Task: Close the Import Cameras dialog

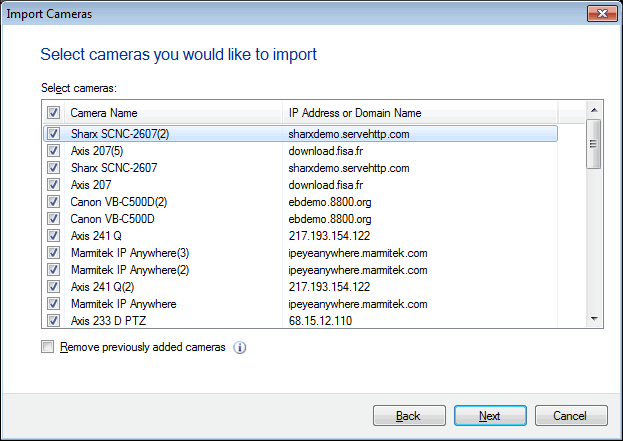Action: [x=600, y=14]
